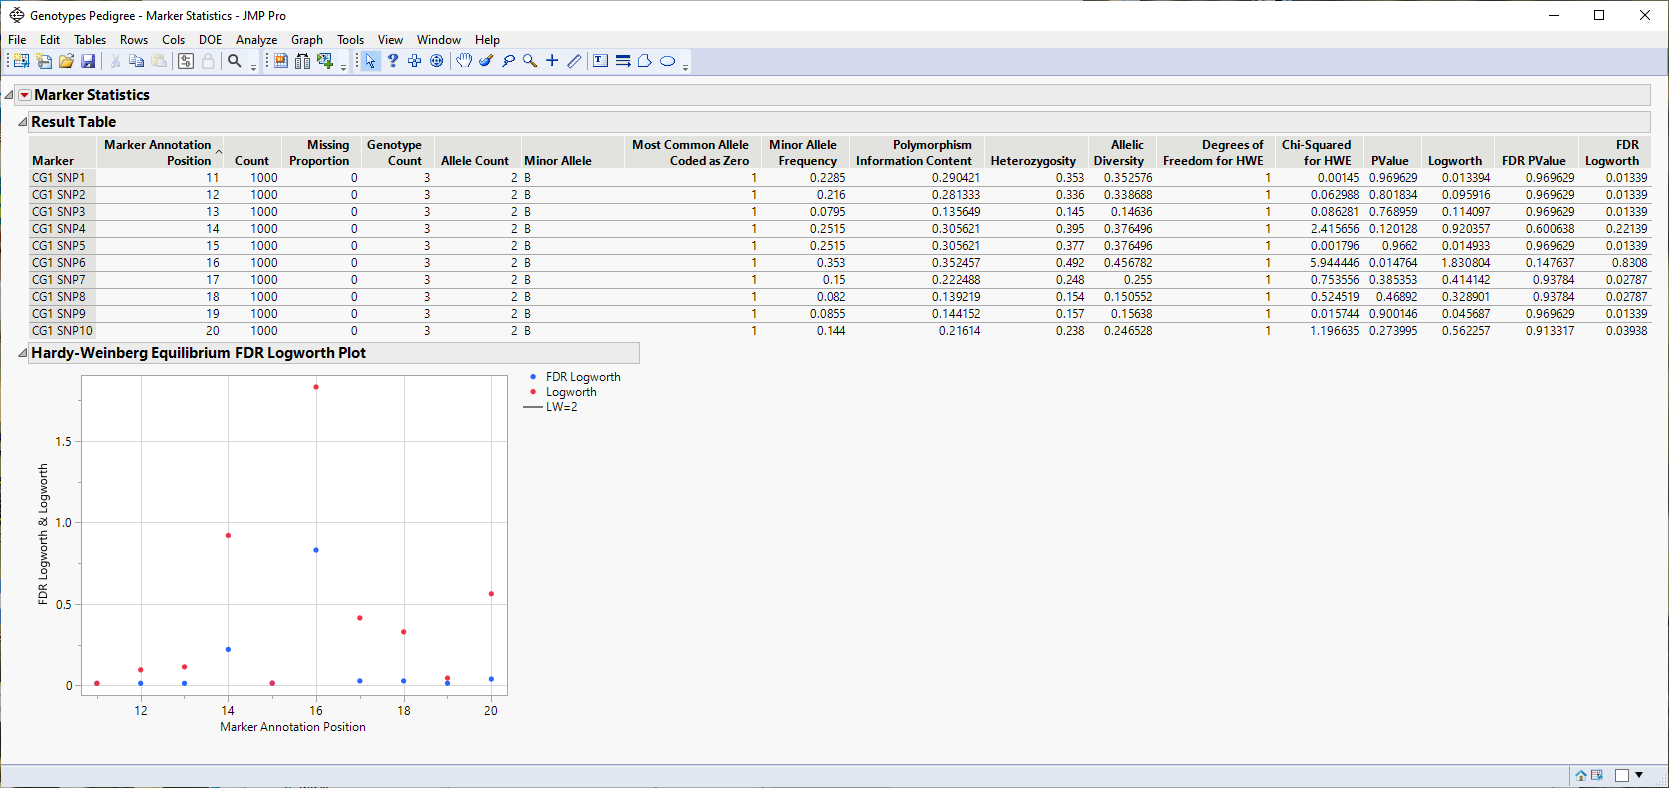1669x788 pixels.
Task: Click the Brush tool icon
Action: 486,61
